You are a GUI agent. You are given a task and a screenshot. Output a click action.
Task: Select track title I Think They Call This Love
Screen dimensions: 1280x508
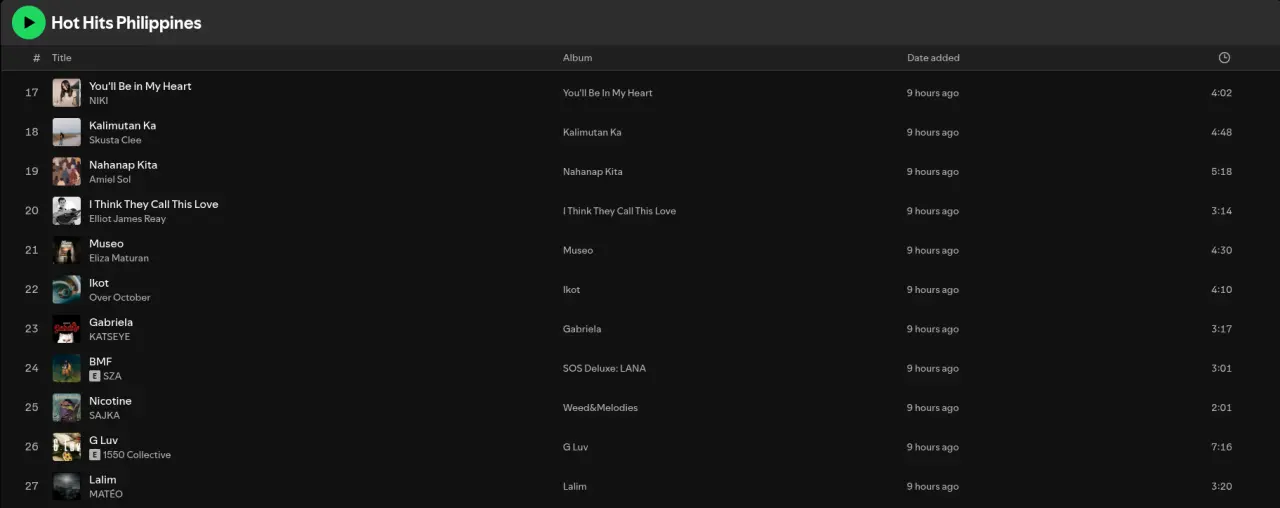[153, 204]
